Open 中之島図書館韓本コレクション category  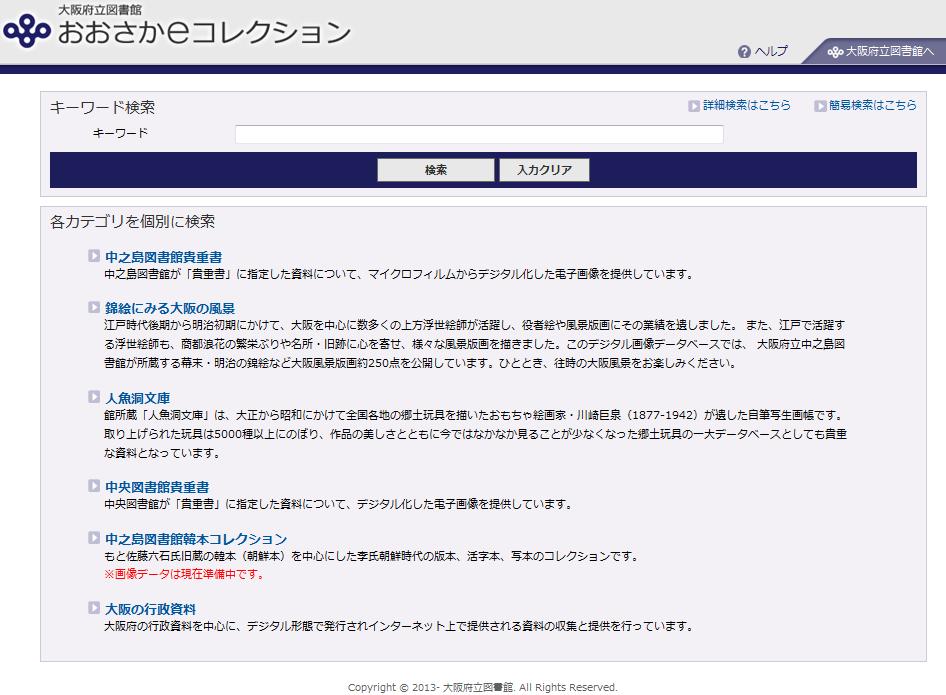tap(195, 539)
